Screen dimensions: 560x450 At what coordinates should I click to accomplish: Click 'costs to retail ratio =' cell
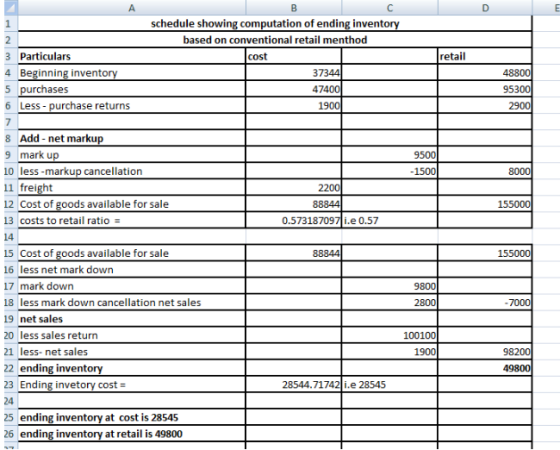(132, 220)
